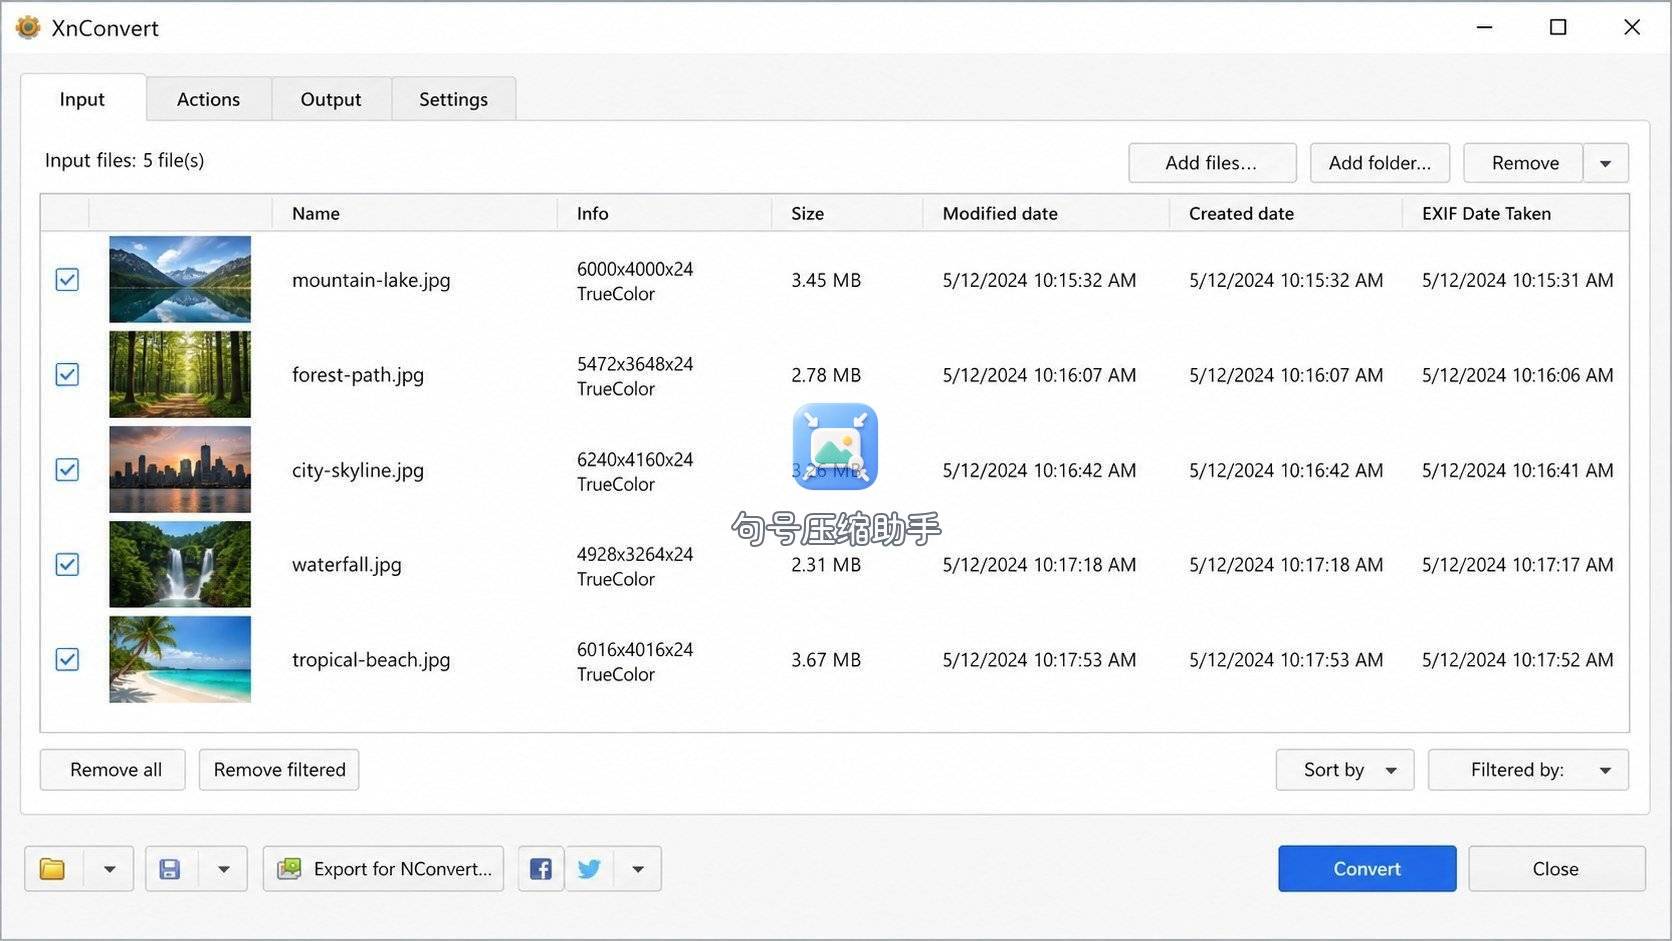
Task: Toggle checkbox for mountain-lake.jpg
Action: [67, 280]
